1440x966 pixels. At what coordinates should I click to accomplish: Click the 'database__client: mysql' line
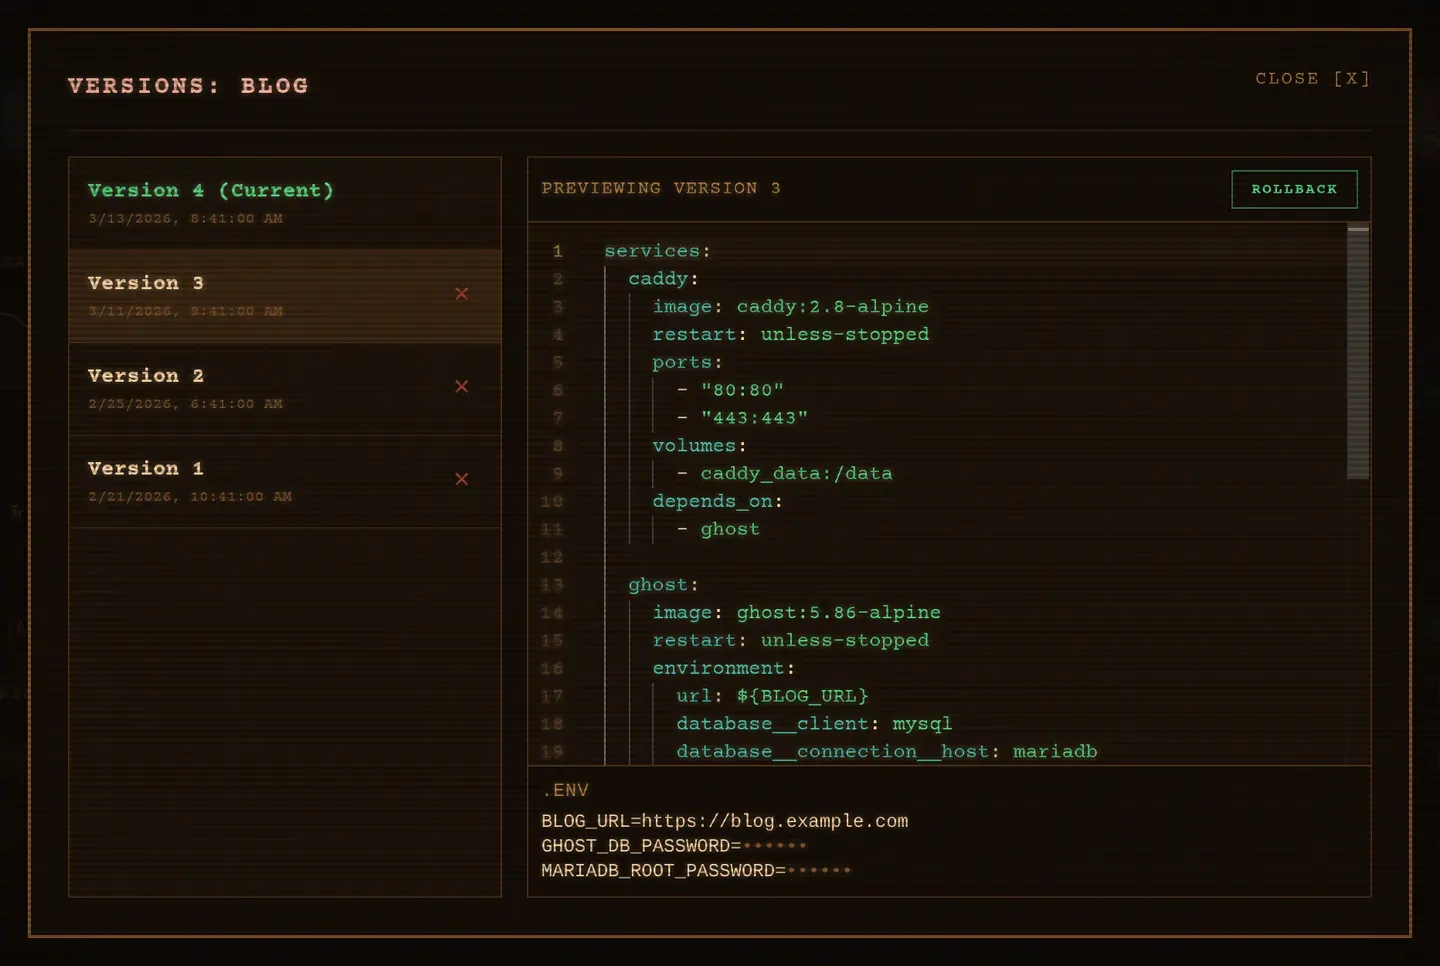[814, 724]
